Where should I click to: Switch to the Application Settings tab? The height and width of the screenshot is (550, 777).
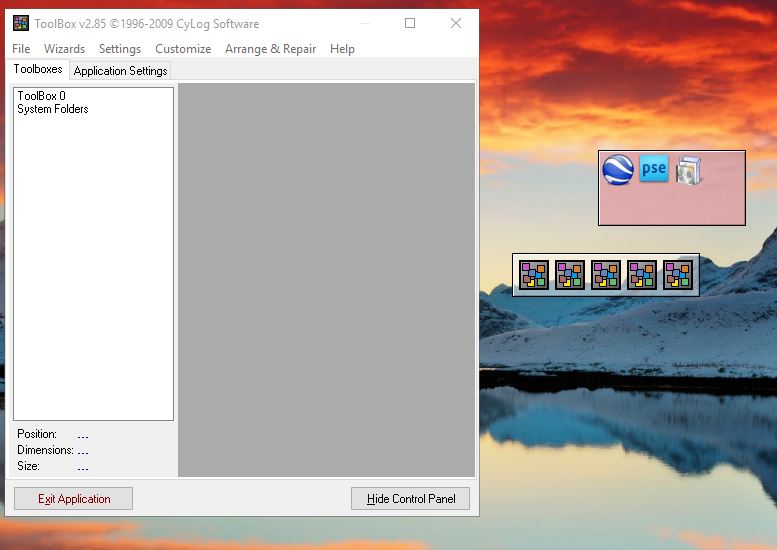click(120, 71)
